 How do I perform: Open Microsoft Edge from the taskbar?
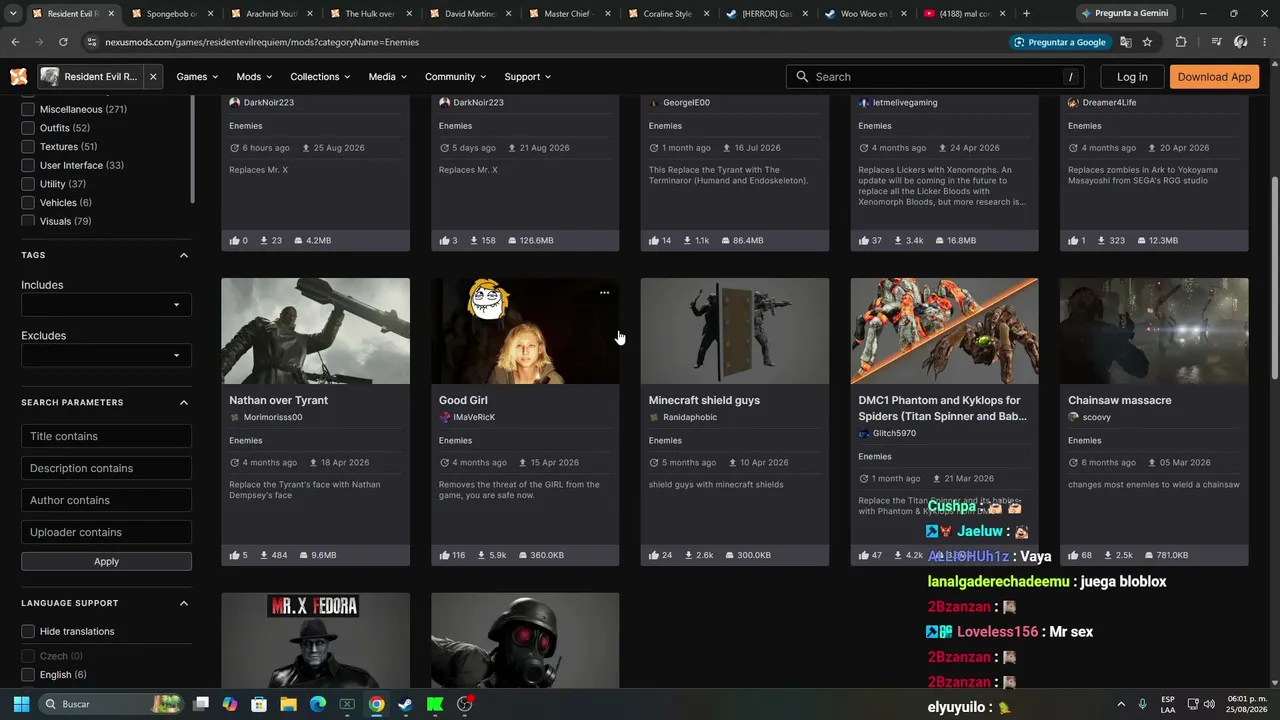pyautogui.click(x=317, y=704)
